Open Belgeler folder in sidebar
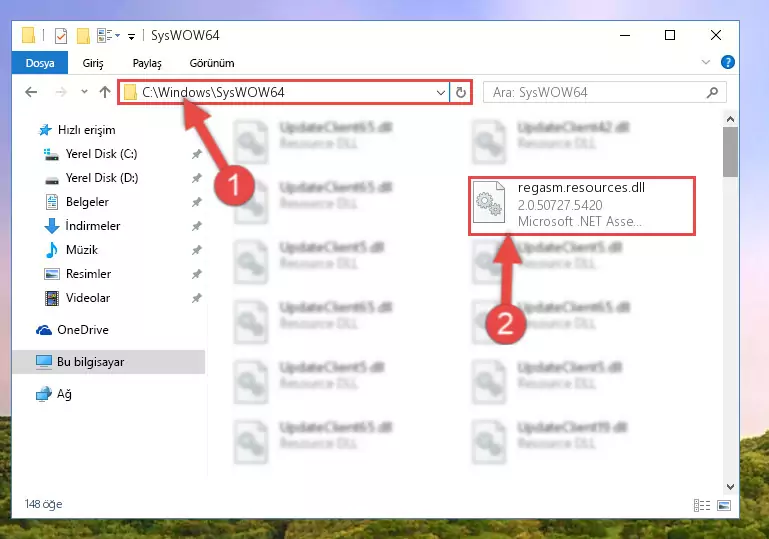769x539 pixels. [77, 202]
